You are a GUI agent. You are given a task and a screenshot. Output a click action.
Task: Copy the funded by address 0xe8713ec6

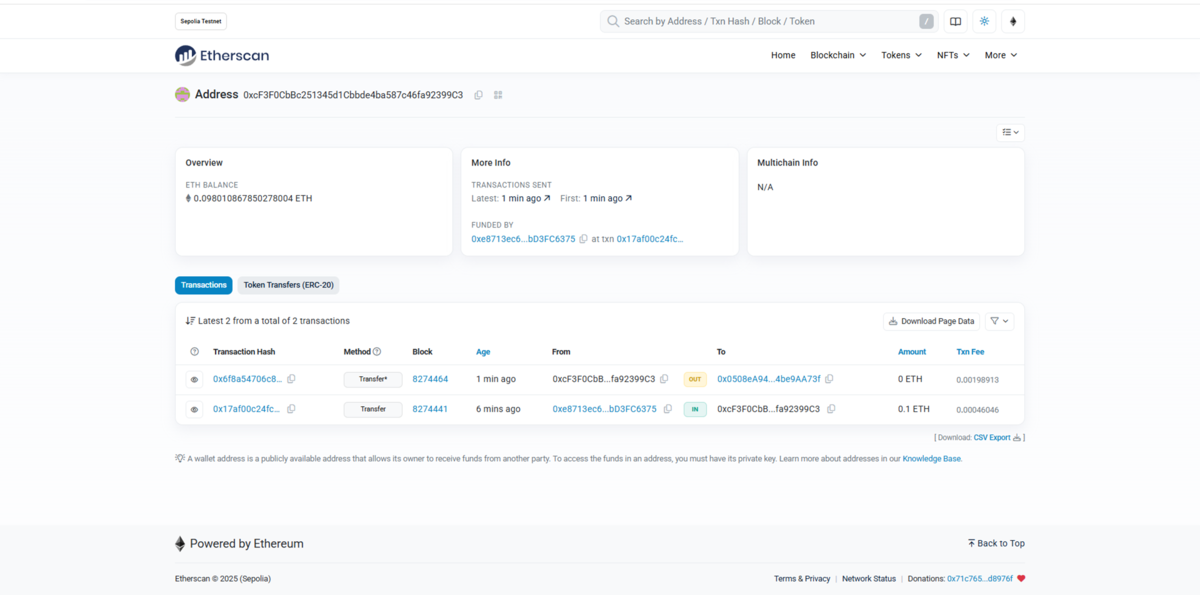coord(584,239)
